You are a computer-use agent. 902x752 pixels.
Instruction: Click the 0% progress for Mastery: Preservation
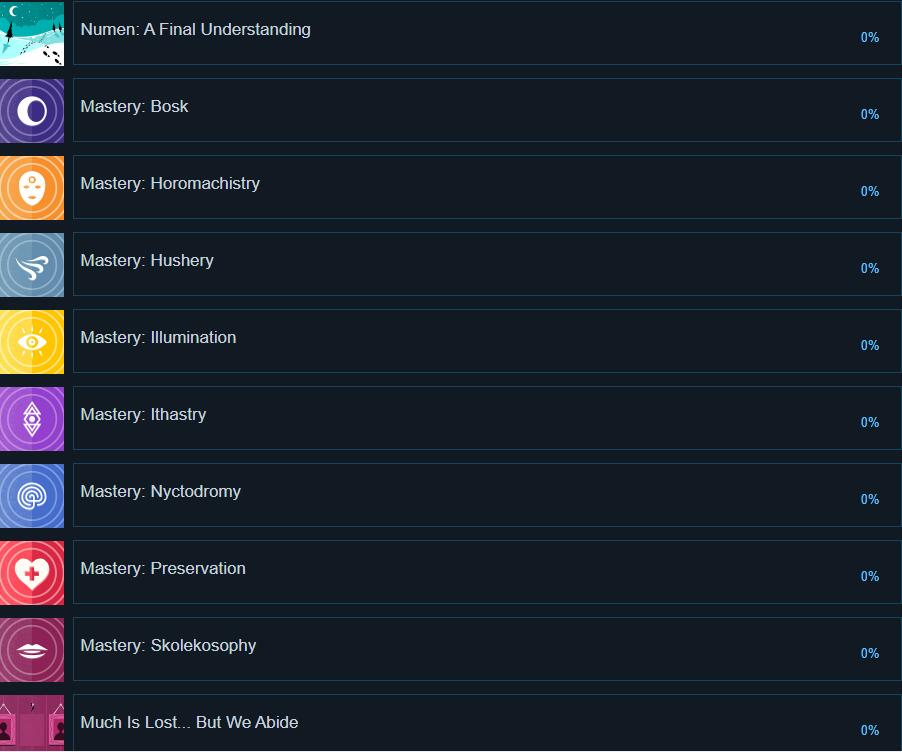tap(869, 577)
